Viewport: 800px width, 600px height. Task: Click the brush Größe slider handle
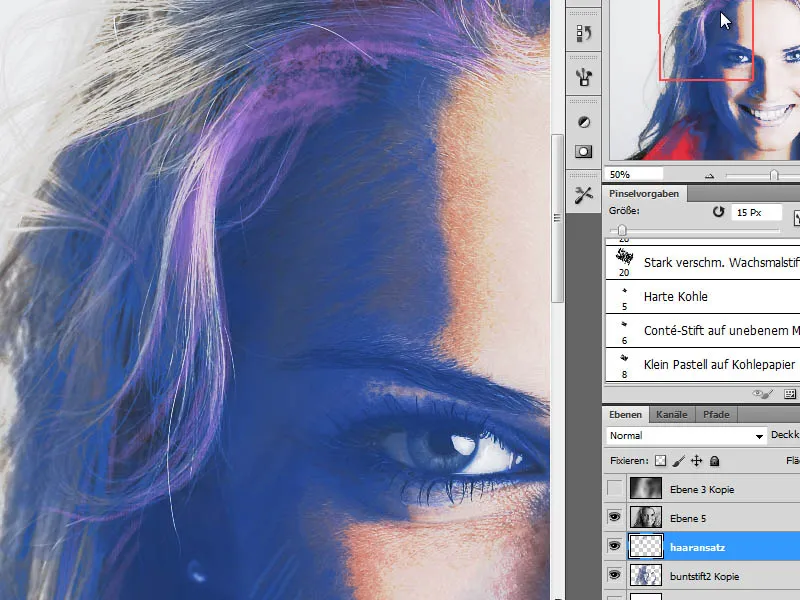[x=621, y=230]
